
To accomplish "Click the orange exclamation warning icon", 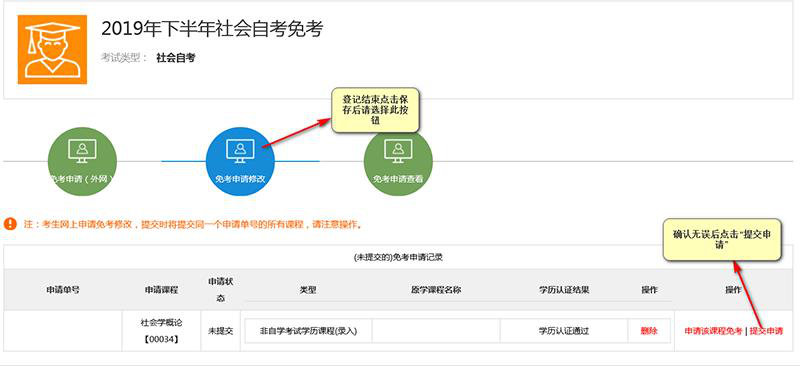I will tap(10, 224).
